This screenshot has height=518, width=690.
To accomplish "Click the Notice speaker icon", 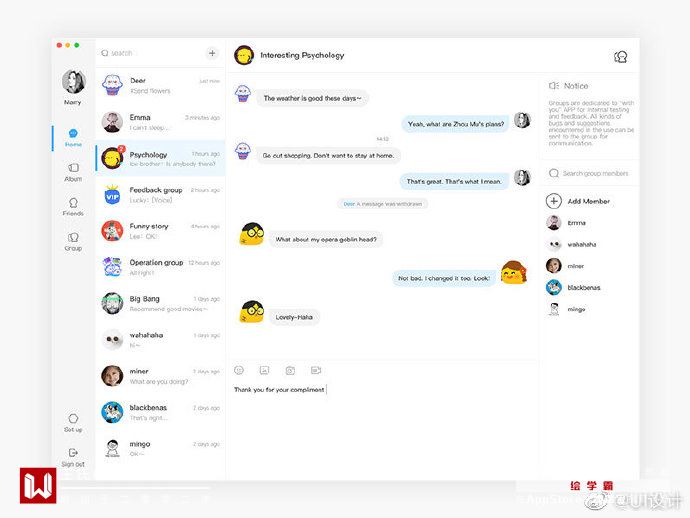I will tap(554, 86).
